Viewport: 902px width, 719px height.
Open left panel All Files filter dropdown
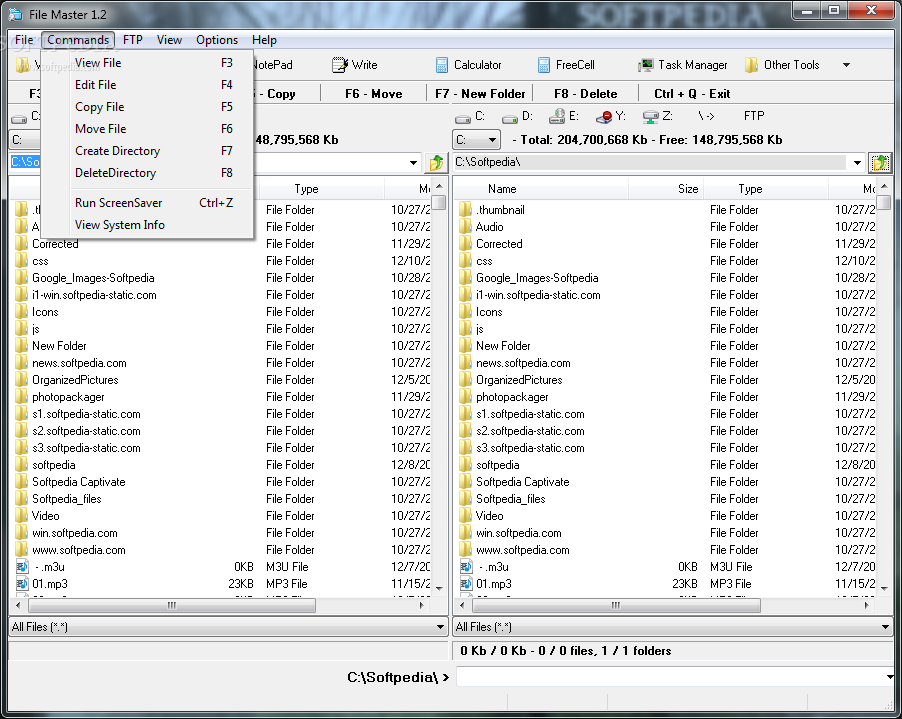point(440,627)
